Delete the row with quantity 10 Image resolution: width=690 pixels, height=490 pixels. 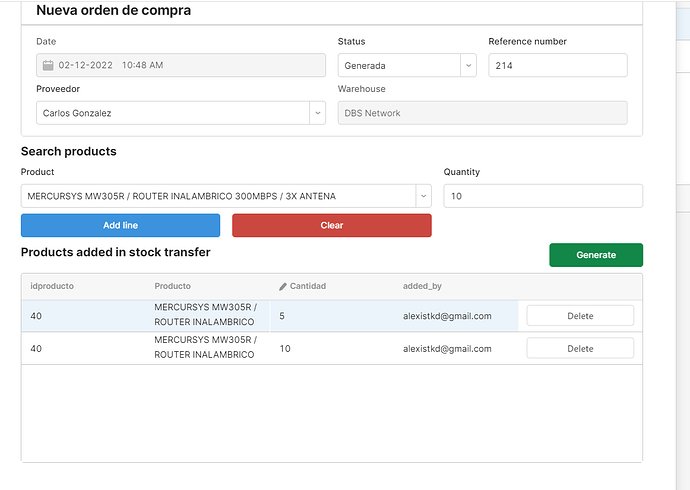coord(580,348)
